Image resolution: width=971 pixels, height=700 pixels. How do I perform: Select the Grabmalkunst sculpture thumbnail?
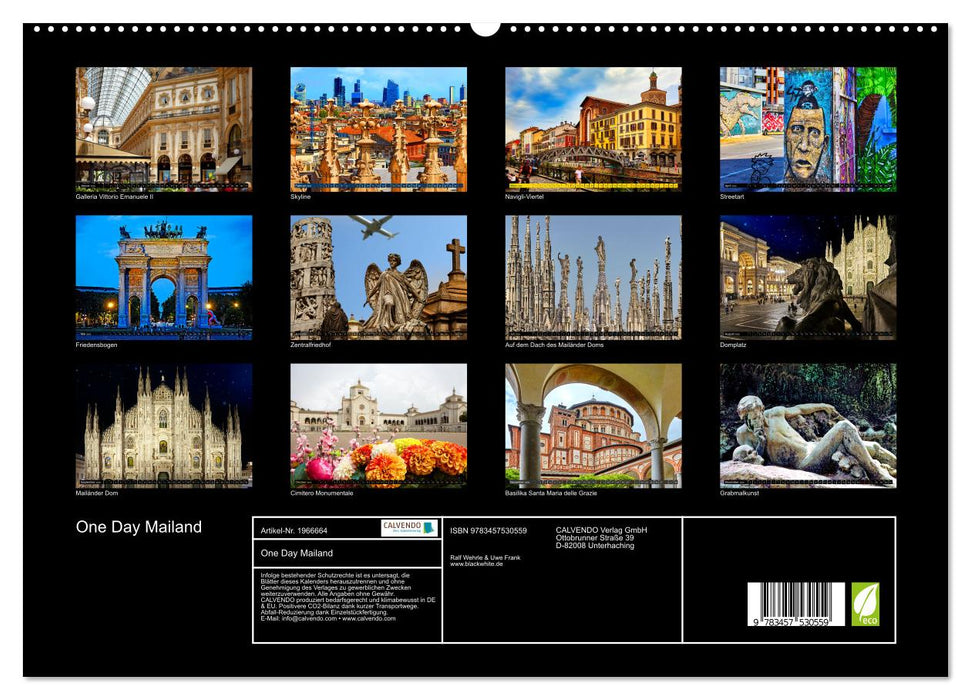point(808,425)
